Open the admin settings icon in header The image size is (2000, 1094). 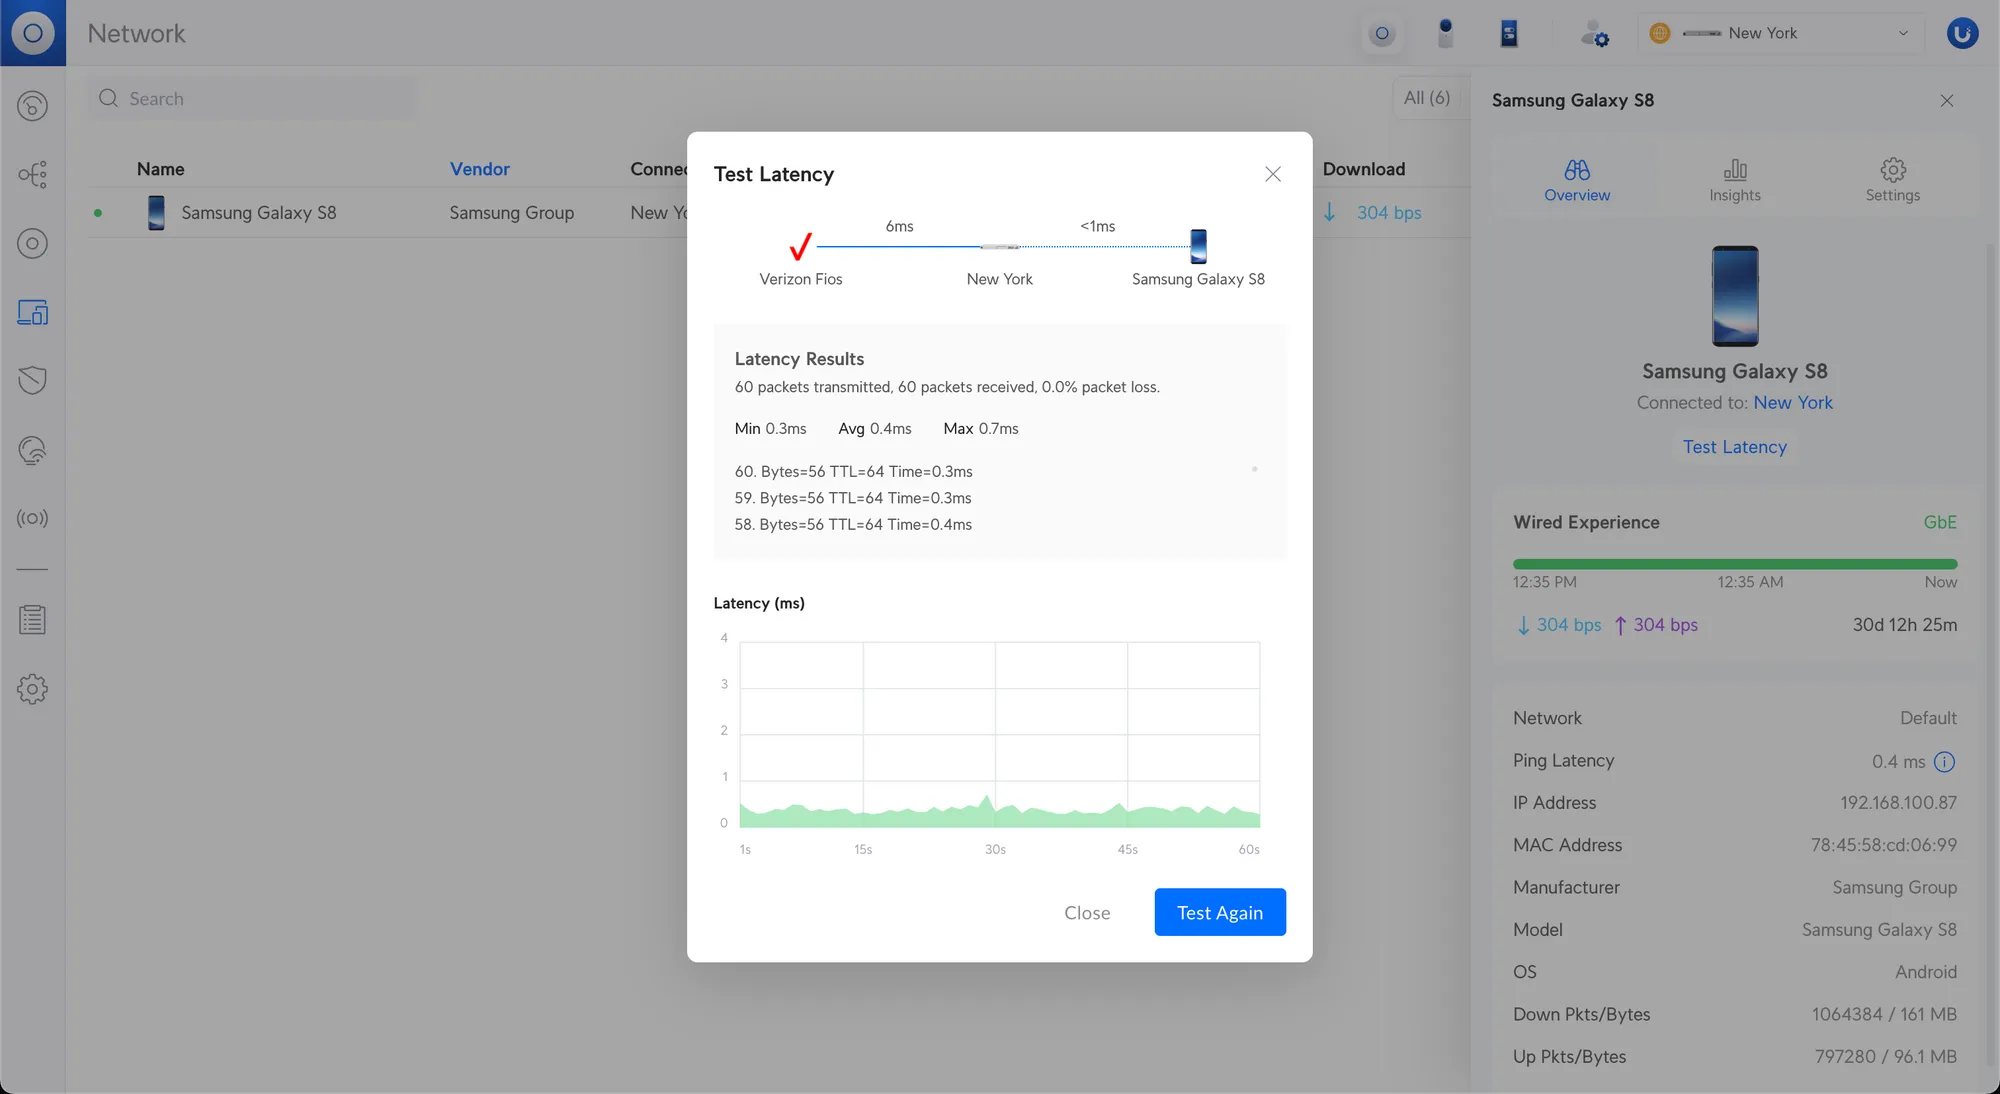[1594, 34]
